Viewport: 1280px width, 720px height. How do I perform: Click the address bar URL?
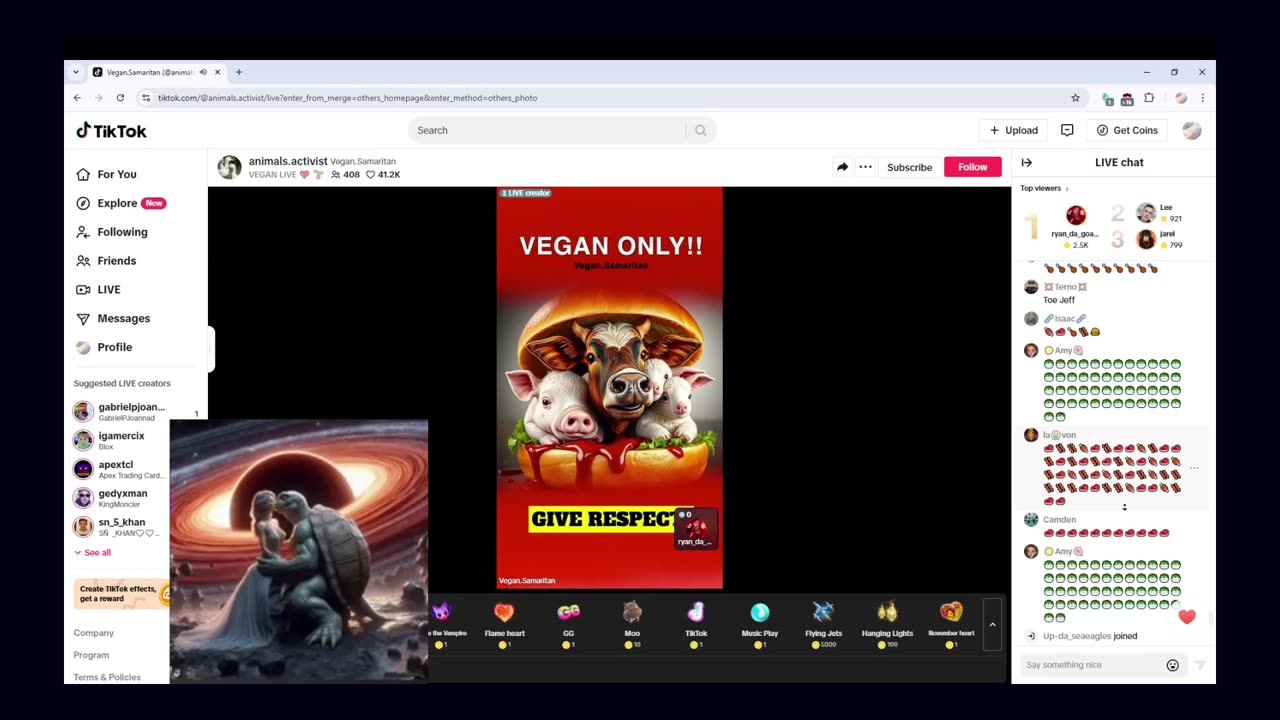(x=347, y=98)
